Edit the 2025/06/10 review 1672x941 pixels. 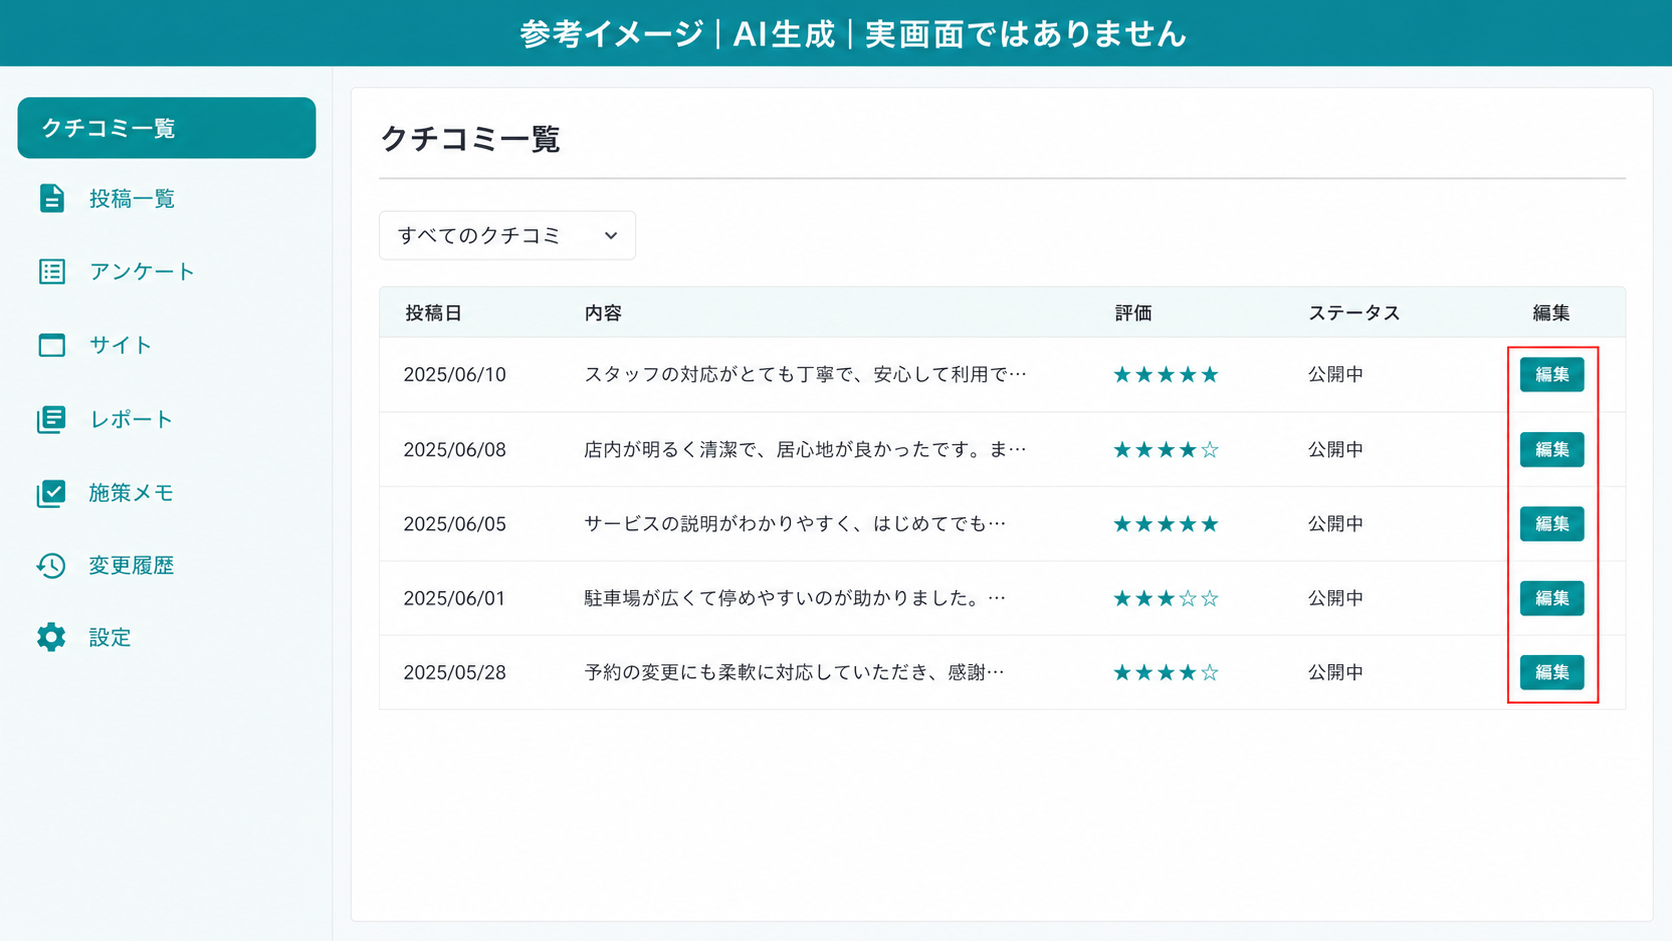pos(1552,374)
